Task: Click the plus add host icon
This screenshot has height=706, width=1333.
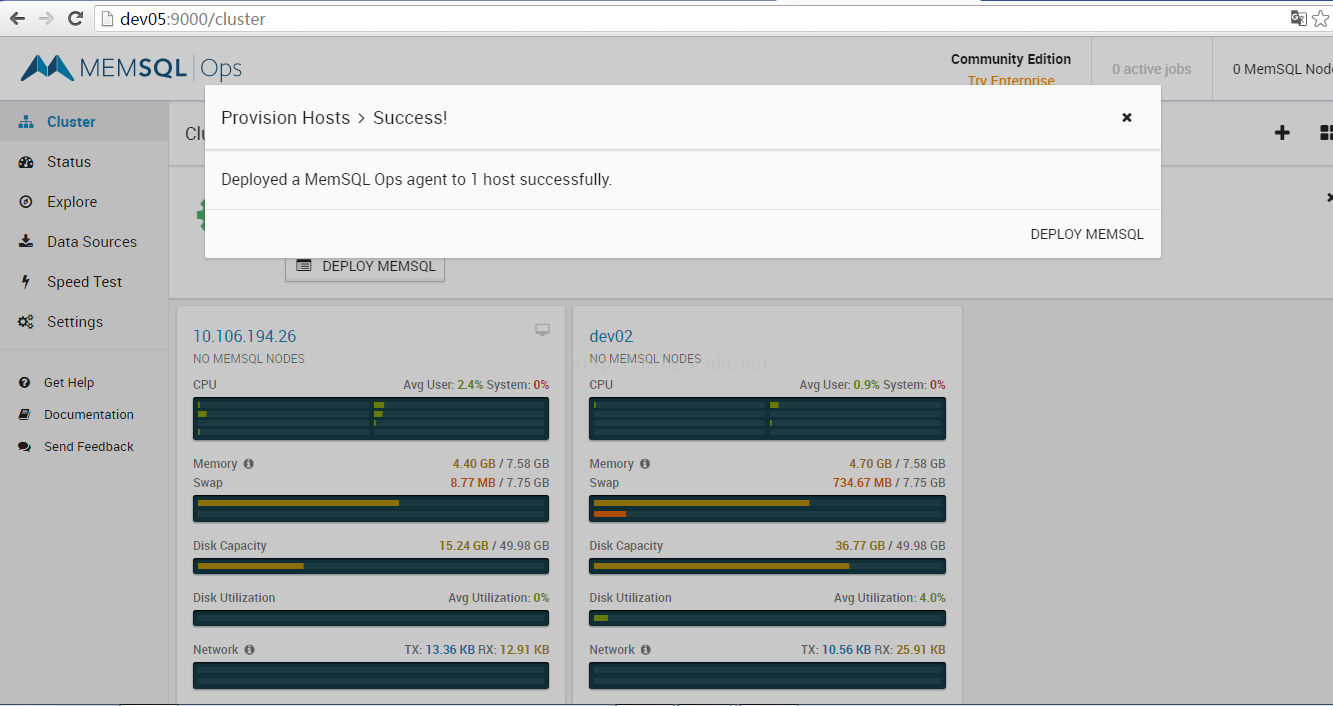Action: point(1282,133)
